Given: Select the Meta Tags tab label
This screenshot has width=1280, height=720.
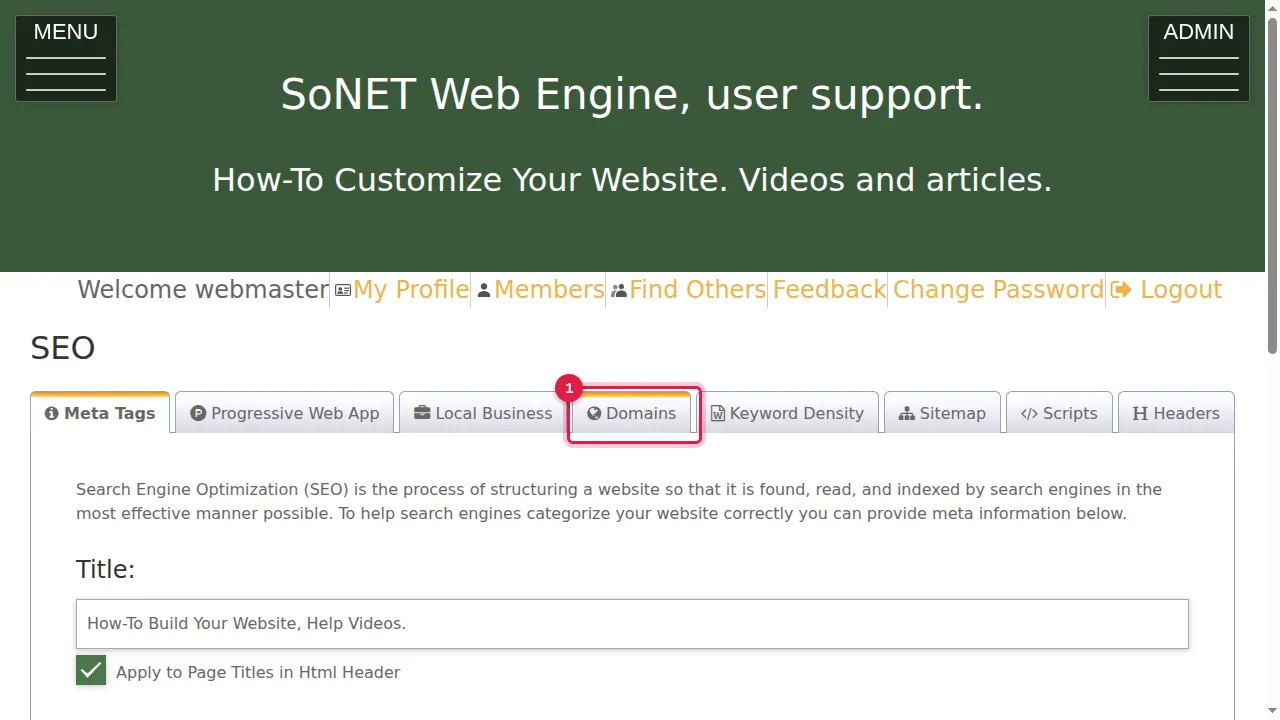Looking at the screenshot, I should [x=110, y=413].
